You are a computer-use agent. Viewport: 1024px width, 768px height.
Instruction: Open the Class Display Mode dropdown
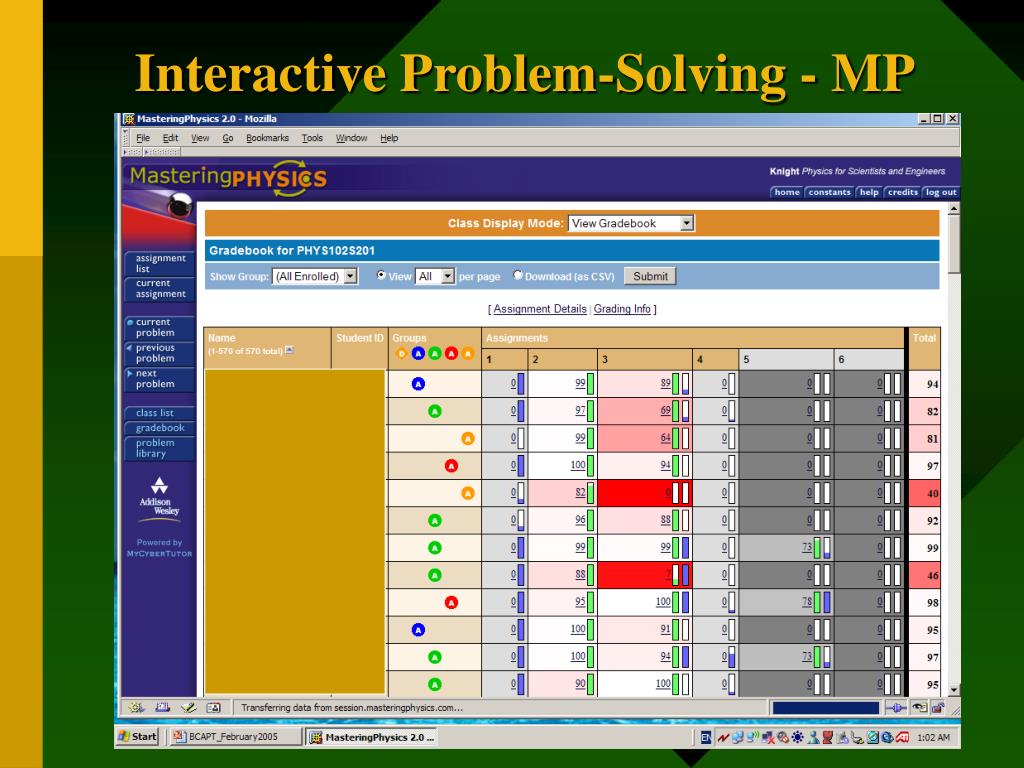pos(631,223)
